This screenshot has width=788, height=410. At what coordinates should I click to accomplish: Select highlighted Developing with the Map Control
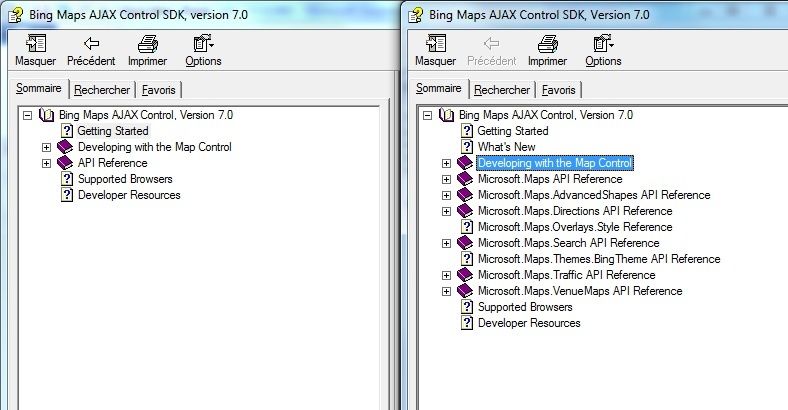555,163
